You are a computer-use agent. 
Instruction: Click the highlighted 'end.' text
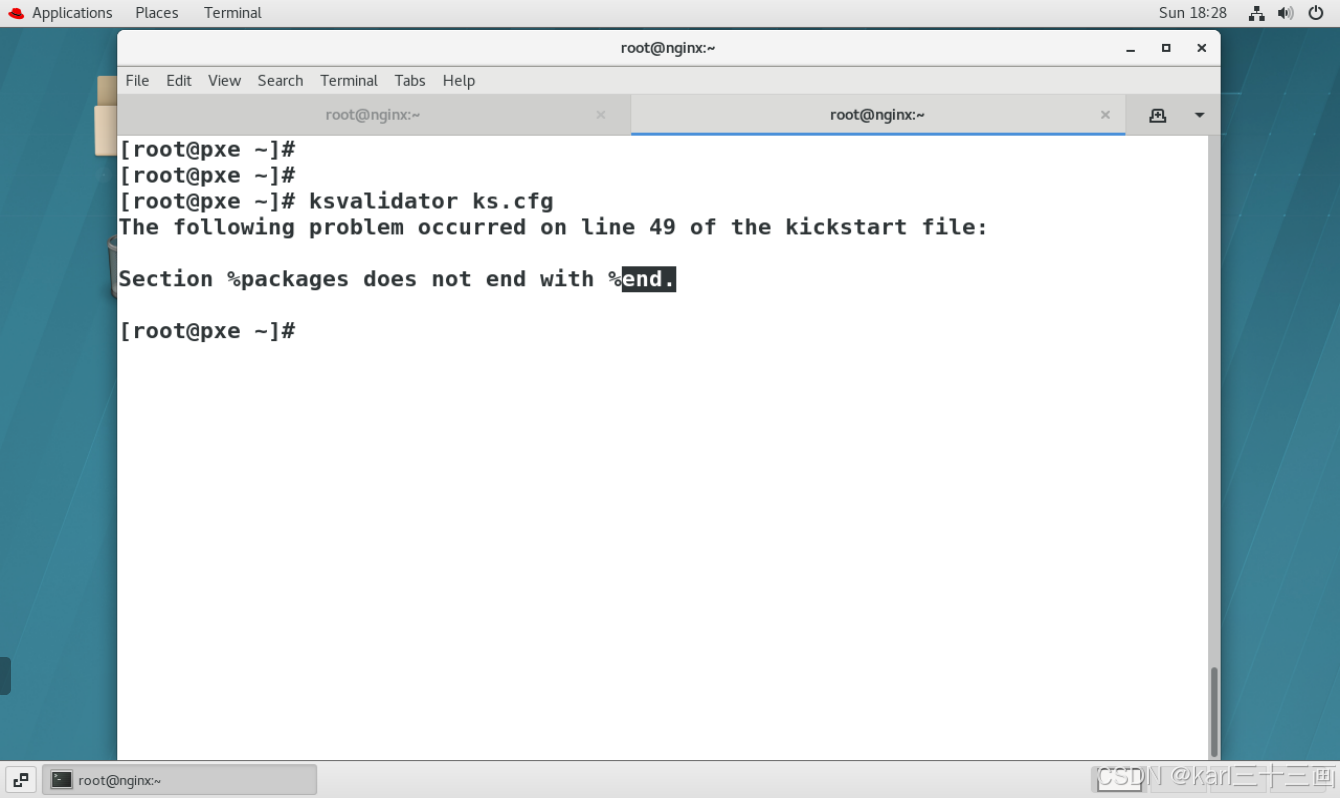coord(649,279)
